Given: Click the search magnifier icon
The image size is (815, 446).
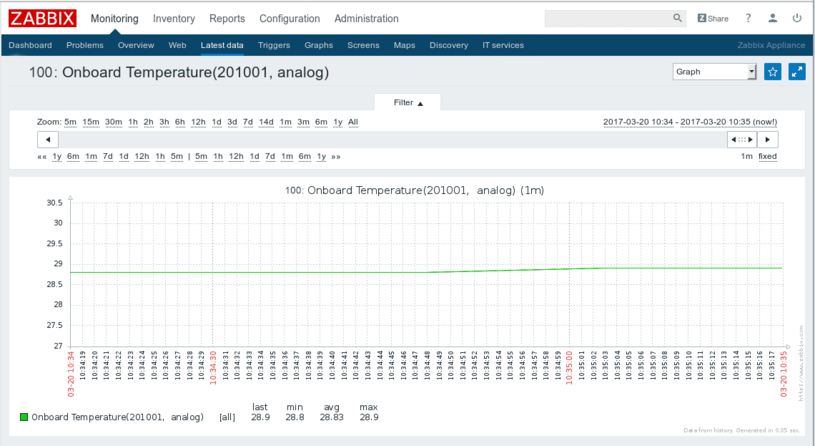Looking at the screenshot, I should [677, 18].
